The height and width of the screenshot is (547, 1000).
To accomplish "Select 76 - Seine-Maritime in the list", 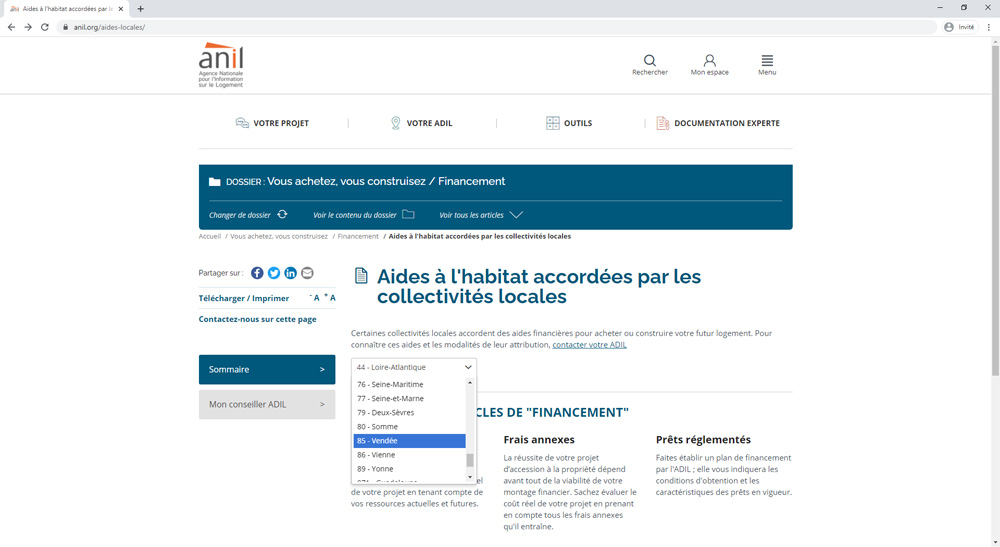I will (409, 384).
